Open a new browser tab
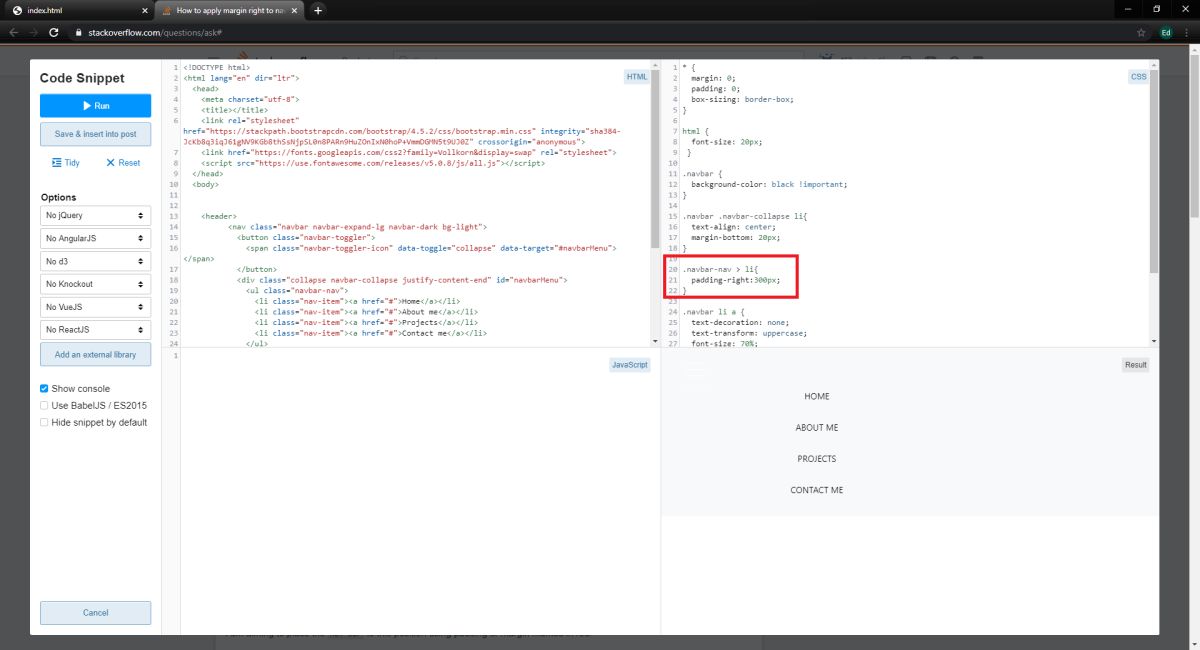The image size is (1200, 650). click(x=318, y=11)
